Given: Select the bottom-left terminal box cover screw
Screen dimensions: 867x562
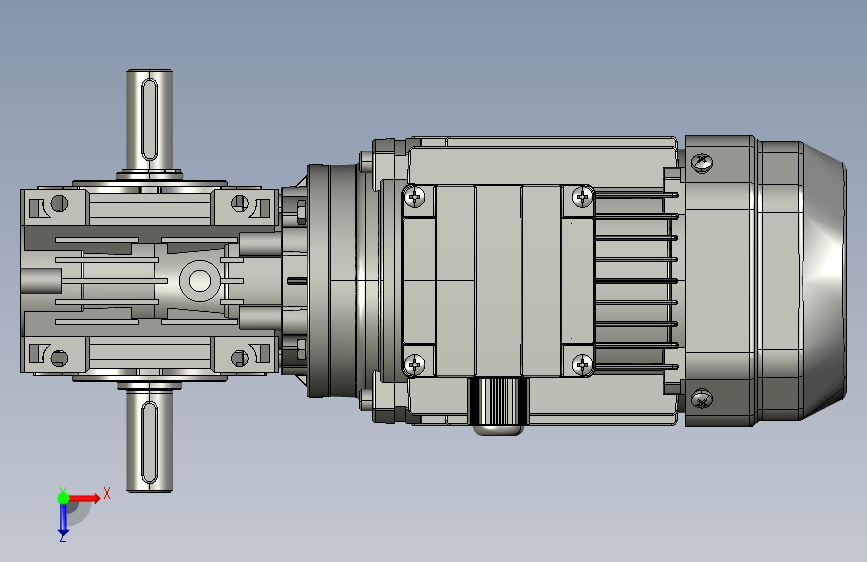Looking at the screenshot, I should pos(414,365).
